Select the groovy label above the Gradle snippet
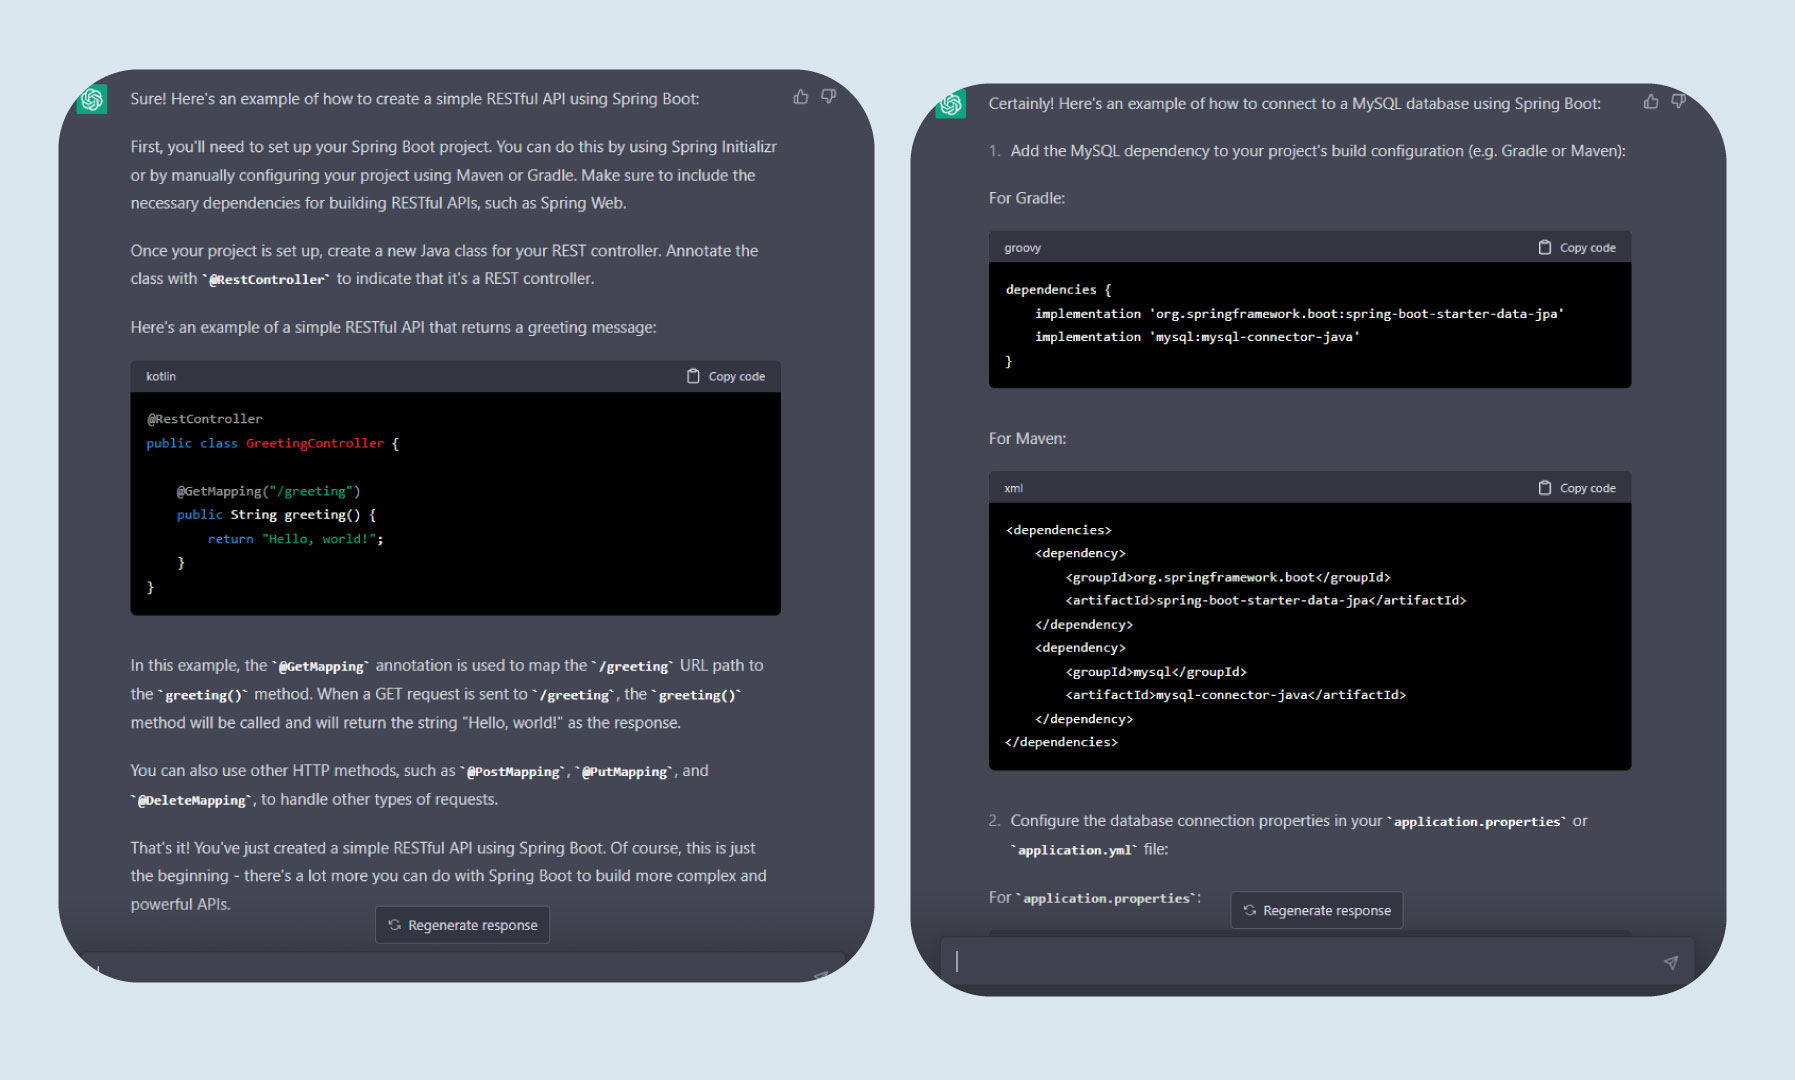1795x1080 pixels. click(1021, 246)
